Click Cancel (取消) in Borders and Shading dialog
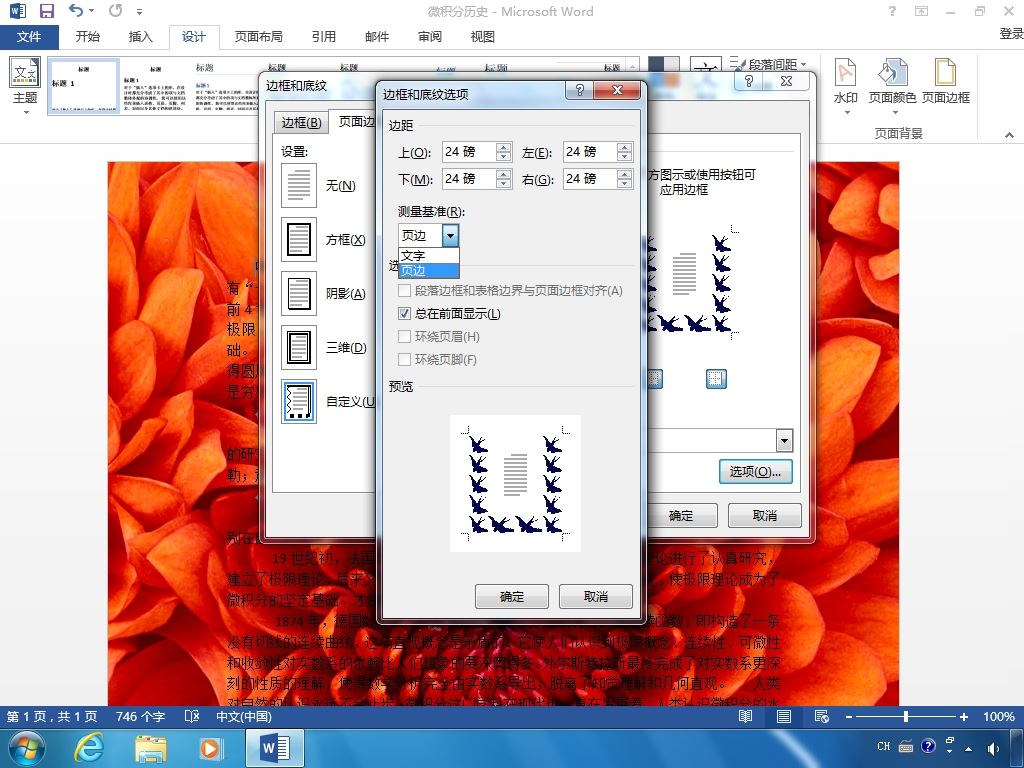 click(764, 515)
